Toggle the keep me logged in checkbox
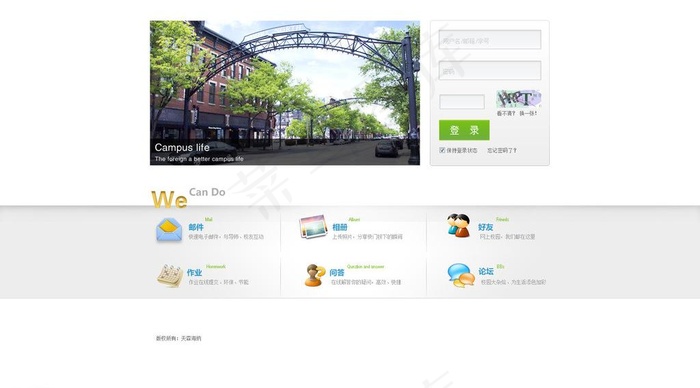The height and width of the screenshot is (388, 700). (442, 150)
